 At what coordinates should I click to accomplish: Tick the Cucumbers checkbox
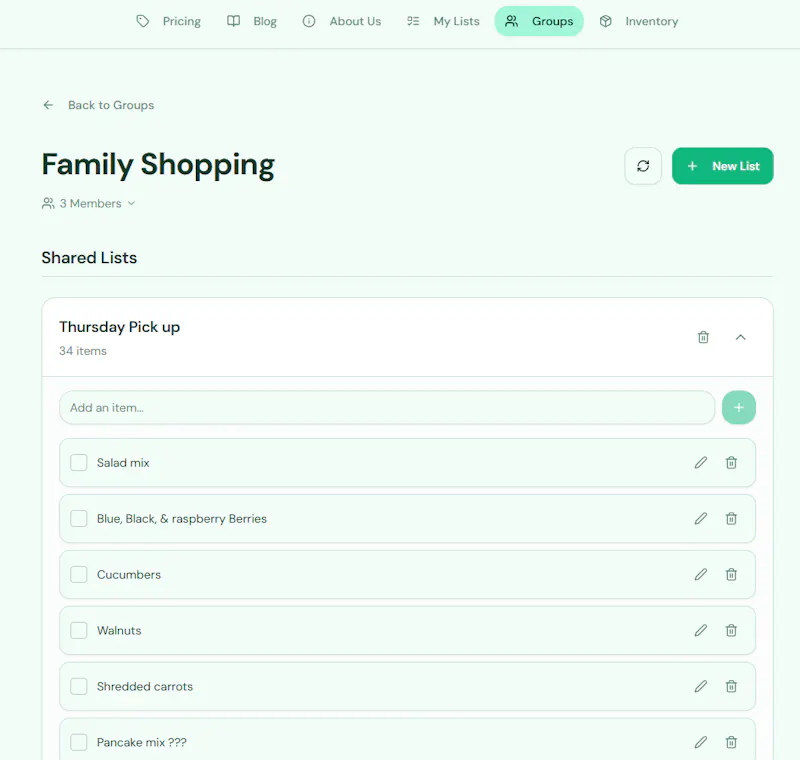(x=79, y=574)
